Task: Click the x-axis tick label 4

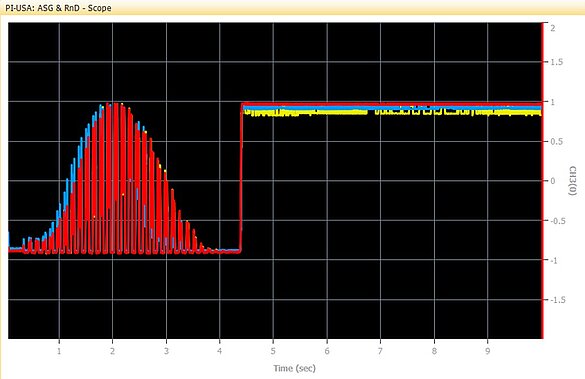Action: pyautogui.click(x=219, y=351)
